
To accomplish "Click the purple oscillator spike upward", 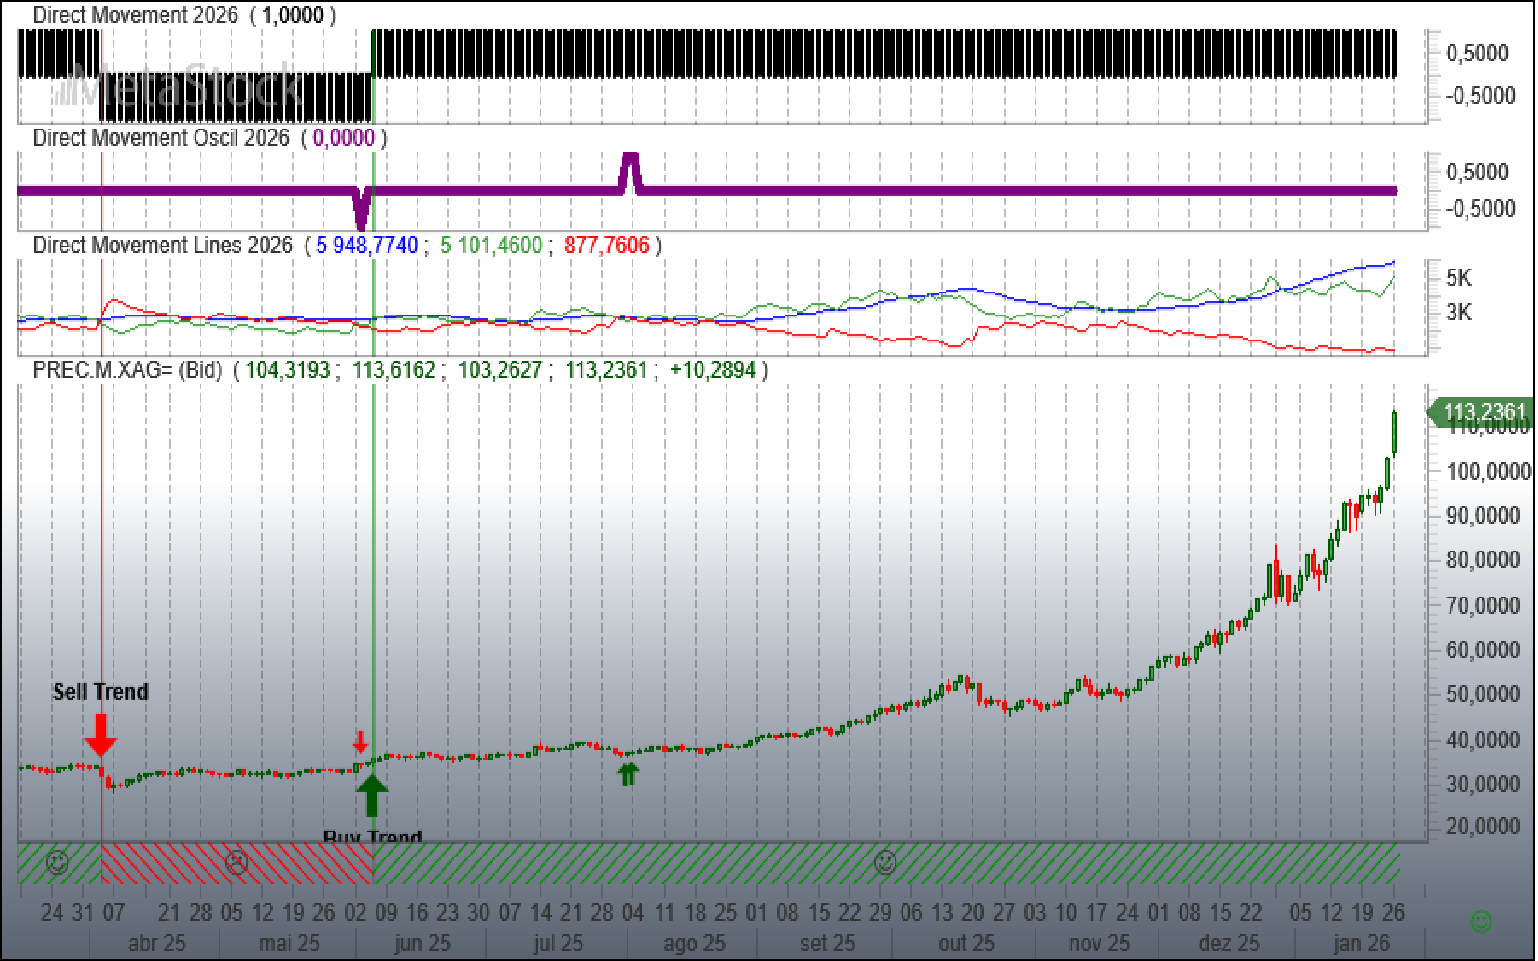I will click(x=629, y=171).
